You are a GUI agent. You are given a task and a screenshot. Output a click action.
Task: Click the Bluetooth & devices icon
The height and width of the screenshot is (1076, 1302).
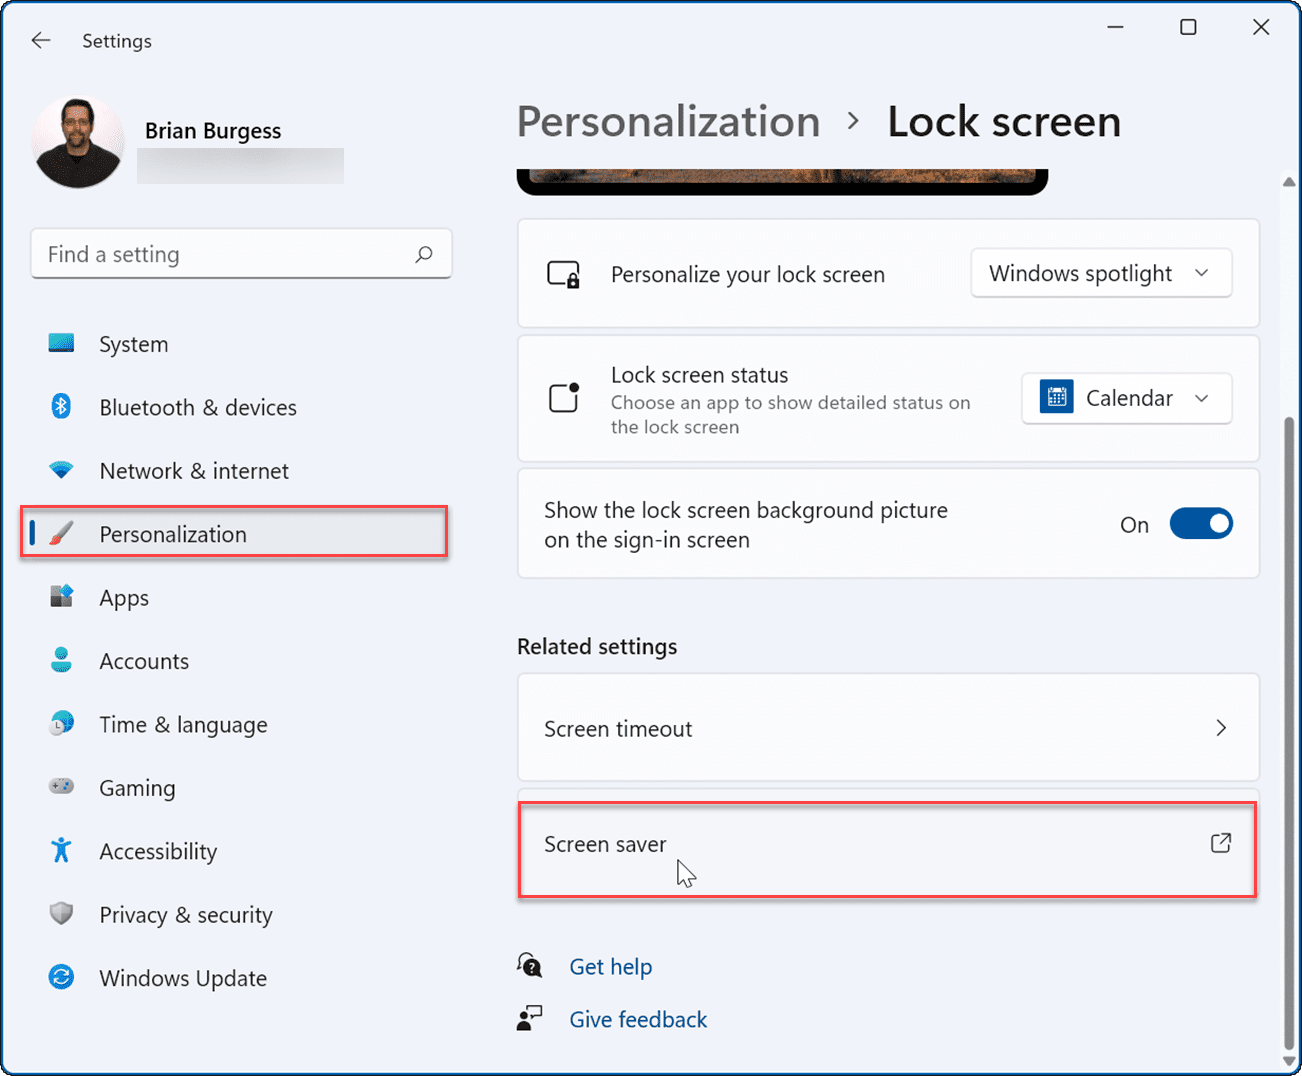tap(61, 407)
